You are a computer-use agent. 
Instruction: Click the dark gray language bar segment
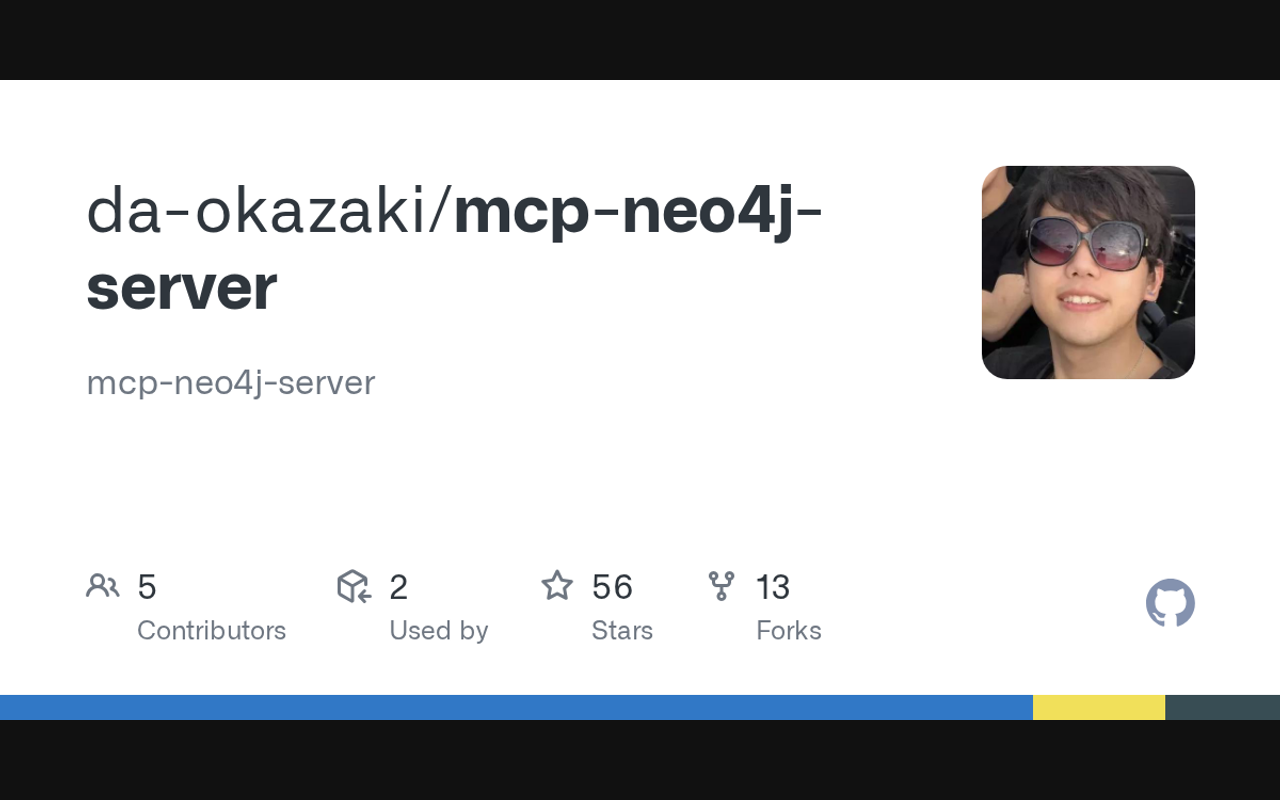[1222, 707]
